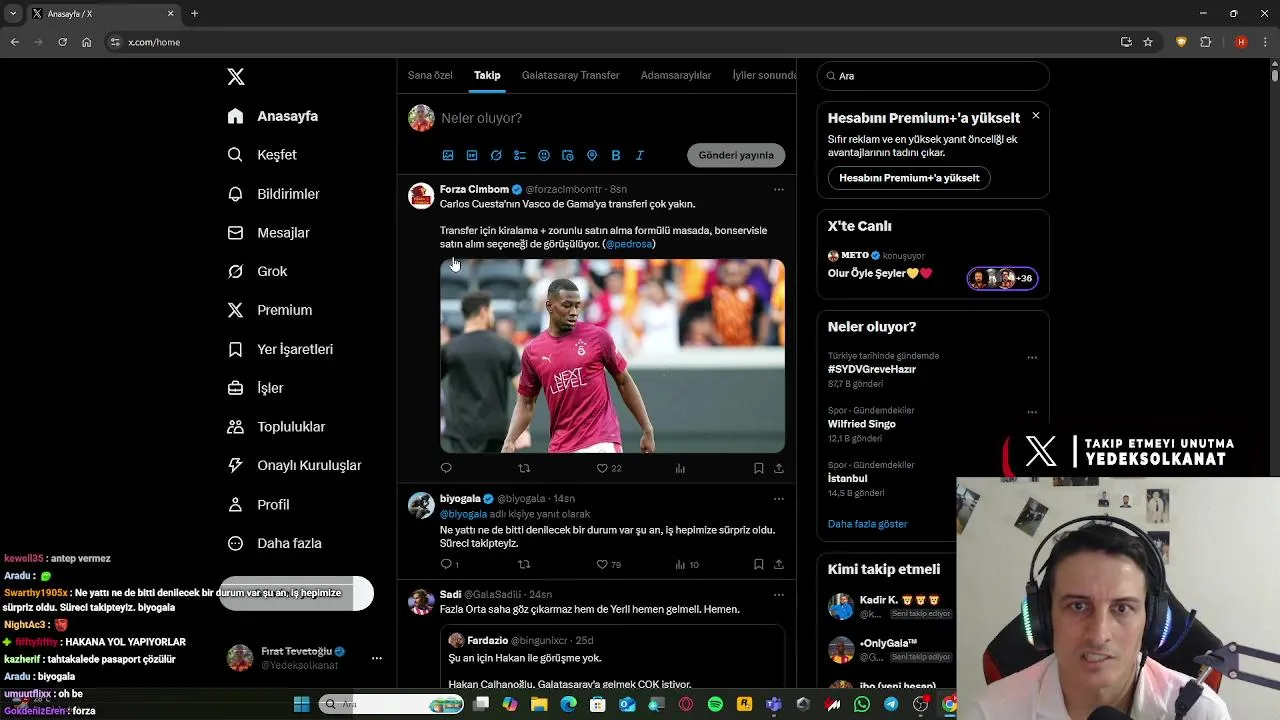
Task: Open Premium from the sidebar
Action: pos(270,310)
